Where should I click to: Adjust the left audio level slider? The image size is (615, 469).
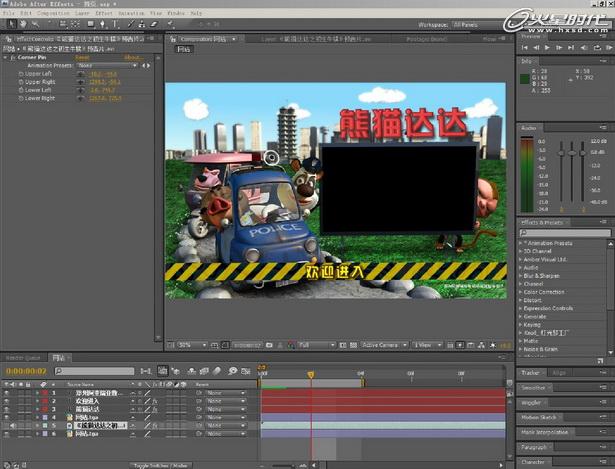click(x=561, y=153)
